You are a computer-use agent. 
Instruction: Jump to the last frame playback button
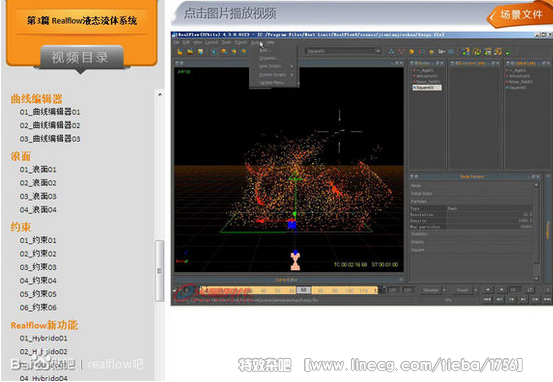(x=547, y=299)
